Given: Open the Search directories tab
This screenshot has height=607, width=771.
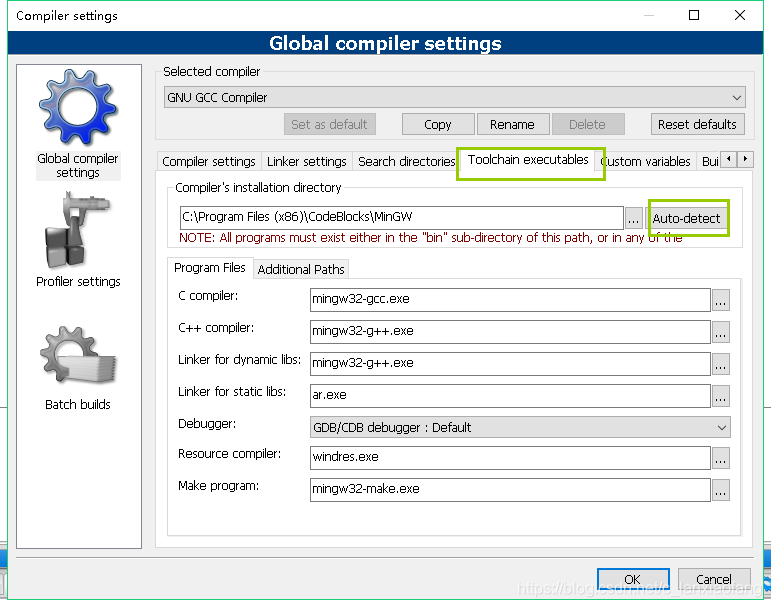Looking at the screenshot, I should [406, 162].
